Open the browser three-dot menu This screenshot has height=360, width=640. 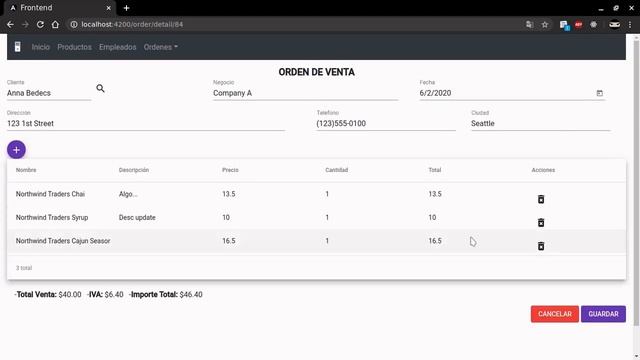[x=630, y=24]
